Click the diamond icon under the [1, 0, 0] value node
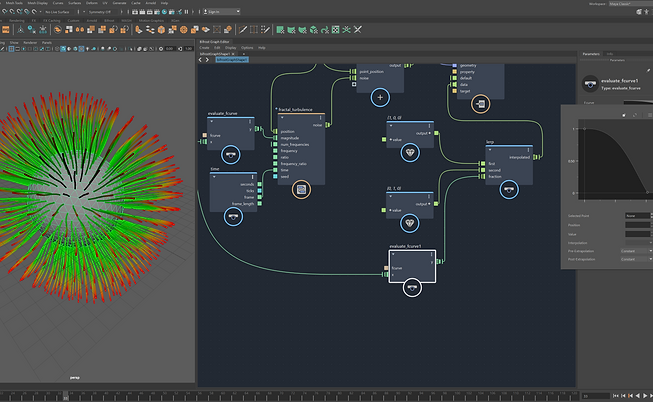The width and height of the screenshot is (653, 402). tap(410, 153)
